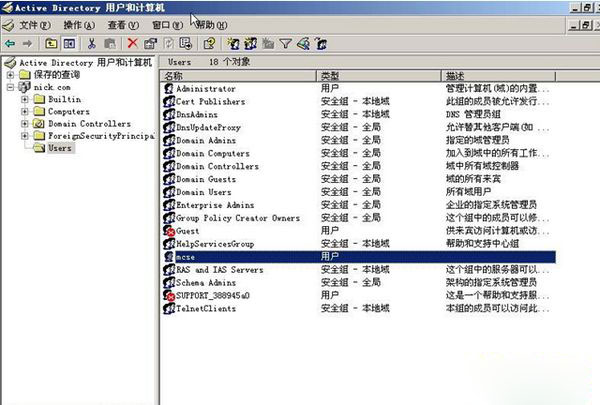Click the Domain Admins group icon
Viewport: 600px width, 405px height.
169,140
